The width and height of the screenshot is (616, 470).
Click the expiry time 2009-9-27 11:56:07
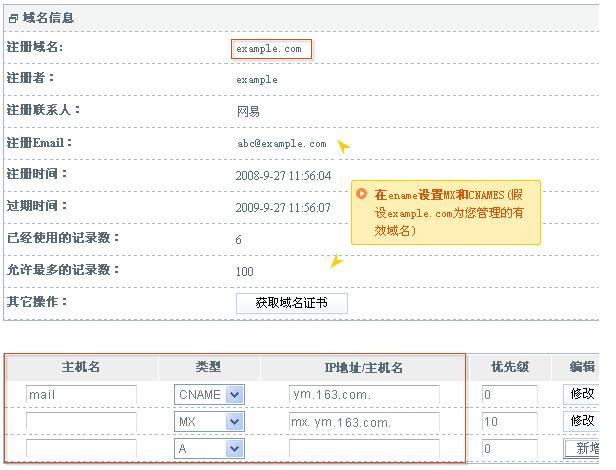pos(283,207)
